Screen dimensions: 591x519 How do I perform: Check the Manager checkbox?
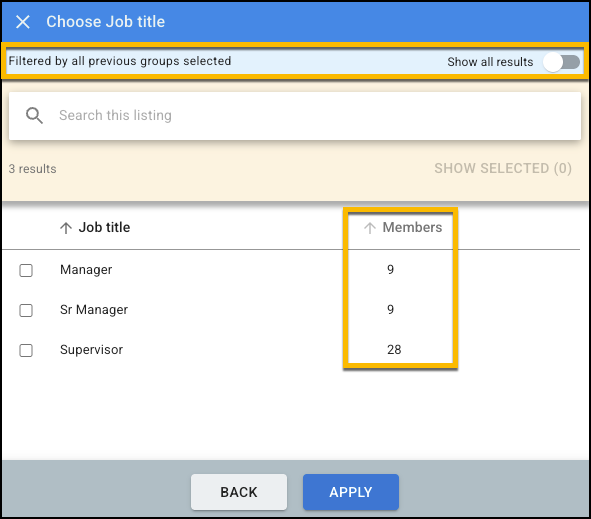pyautogui.click(x=26, y=270)
